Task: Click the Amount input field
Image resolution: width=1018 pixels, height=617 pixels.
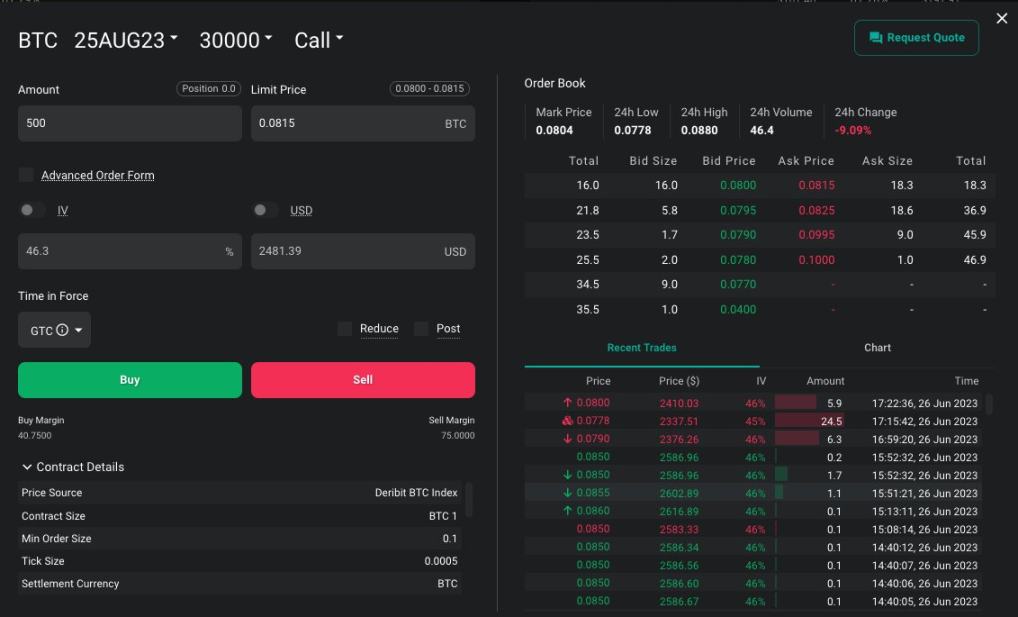Action: click(129, 123)
